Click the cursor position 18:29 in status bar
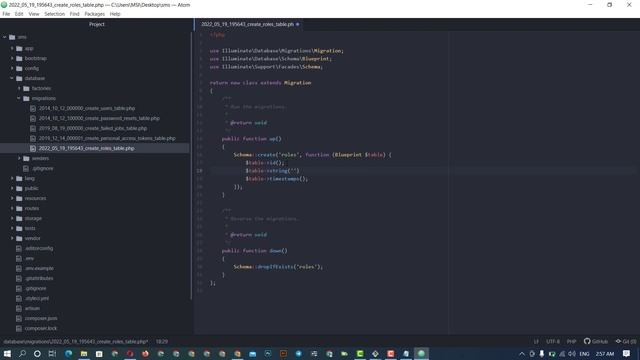The width and height of the screenshot is (640, 360). (x=162, y=342)
